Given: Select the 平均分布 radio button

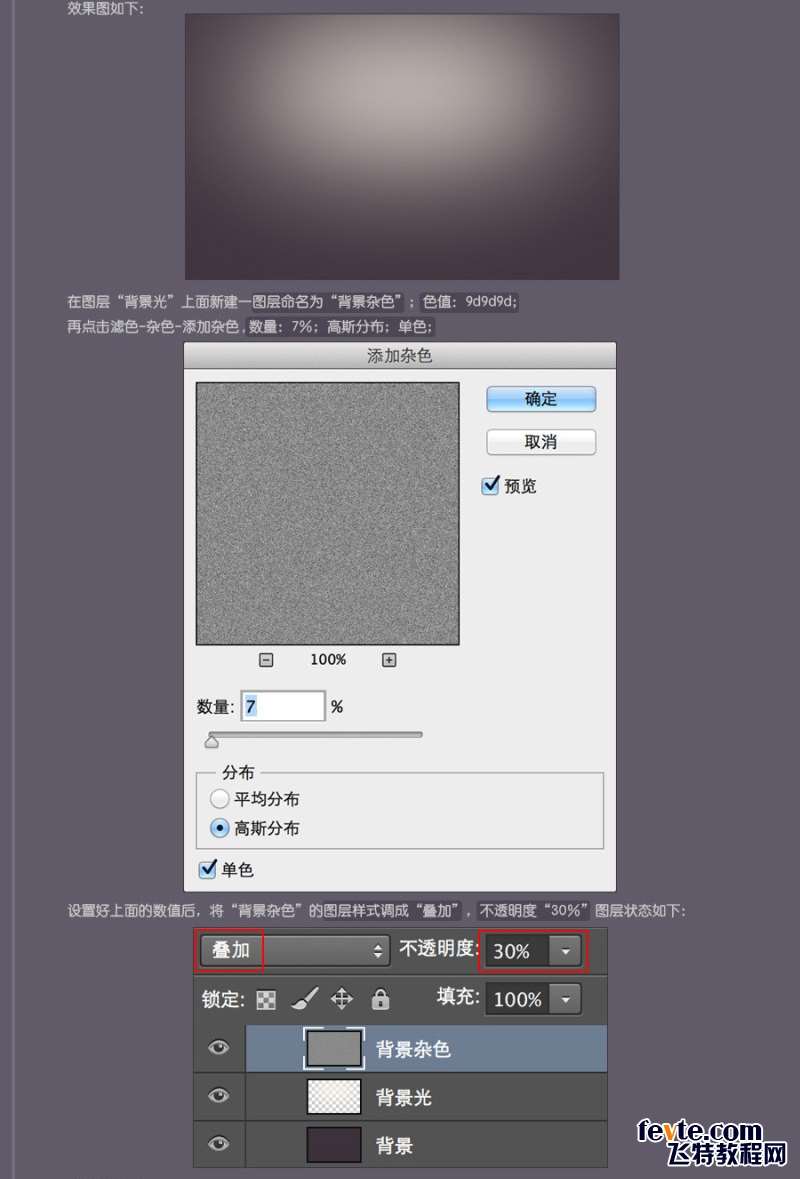Looking at the screenshot, I should (x=219, y=799).
